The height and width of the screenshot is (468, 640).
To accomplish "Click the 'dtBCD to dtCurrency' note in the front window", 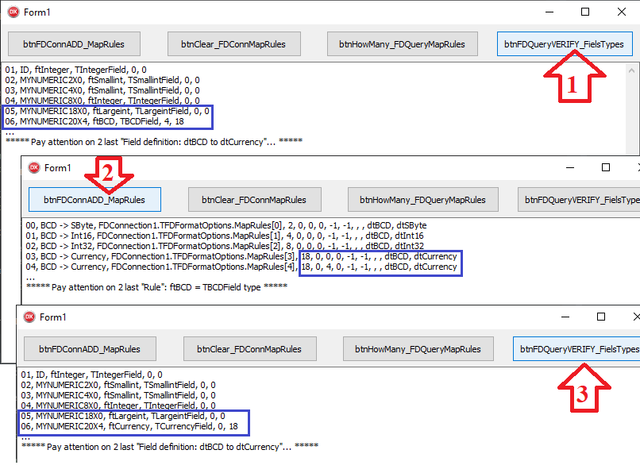I will [x=170, y=447].
